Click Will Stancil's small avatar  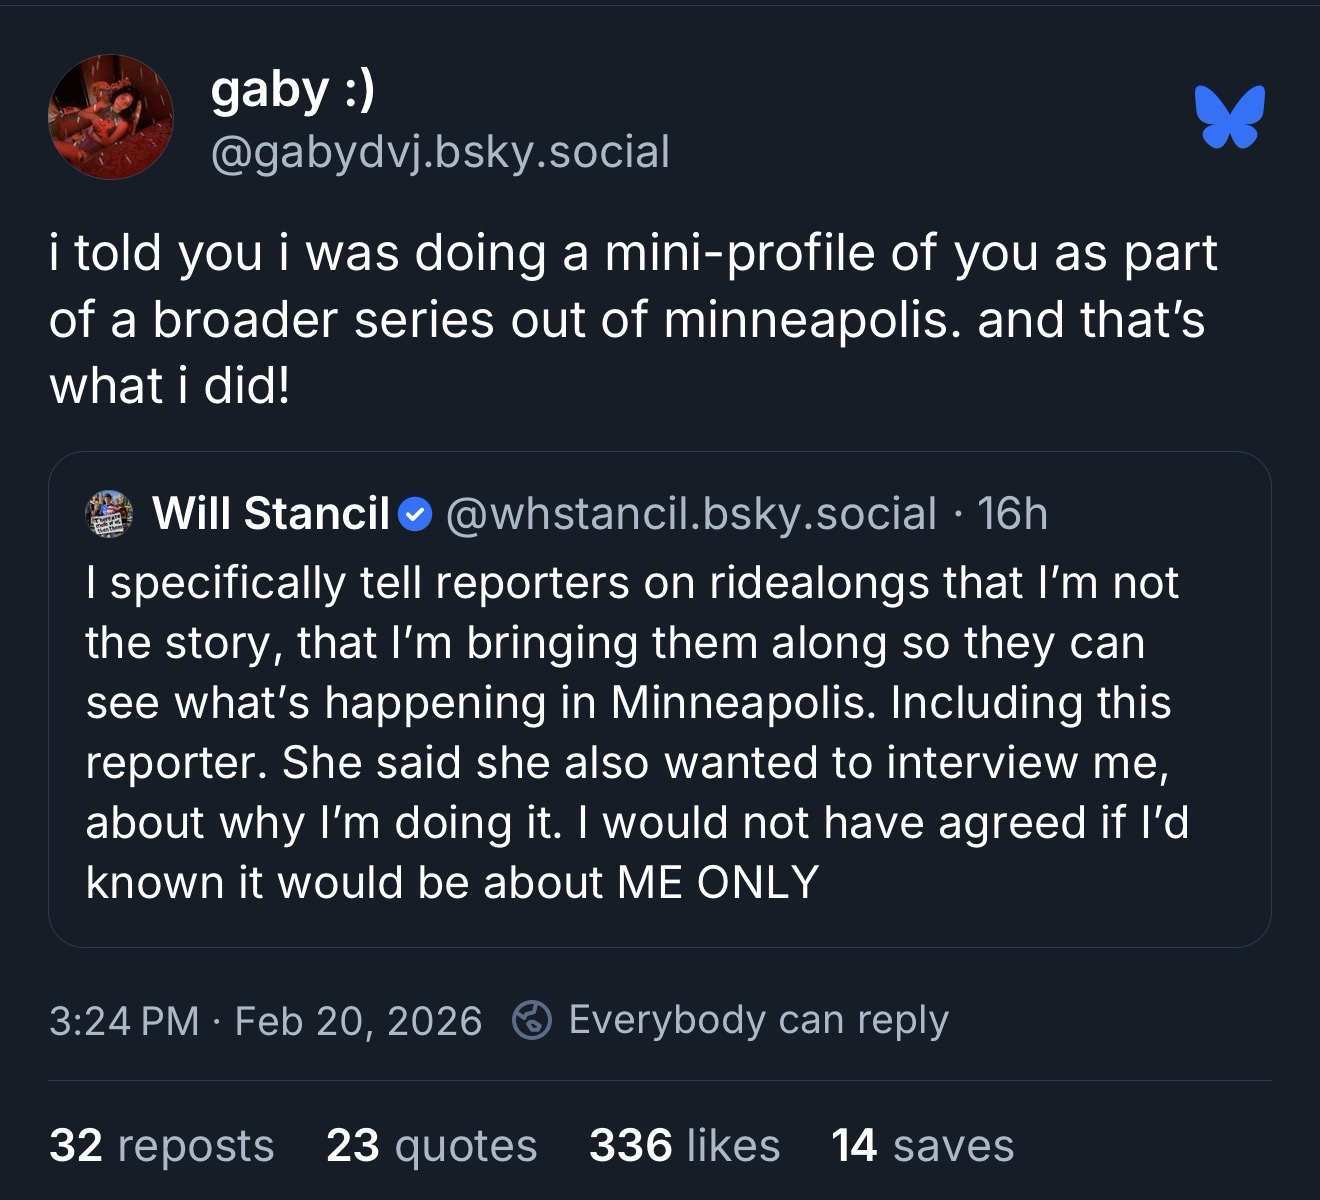110,514
